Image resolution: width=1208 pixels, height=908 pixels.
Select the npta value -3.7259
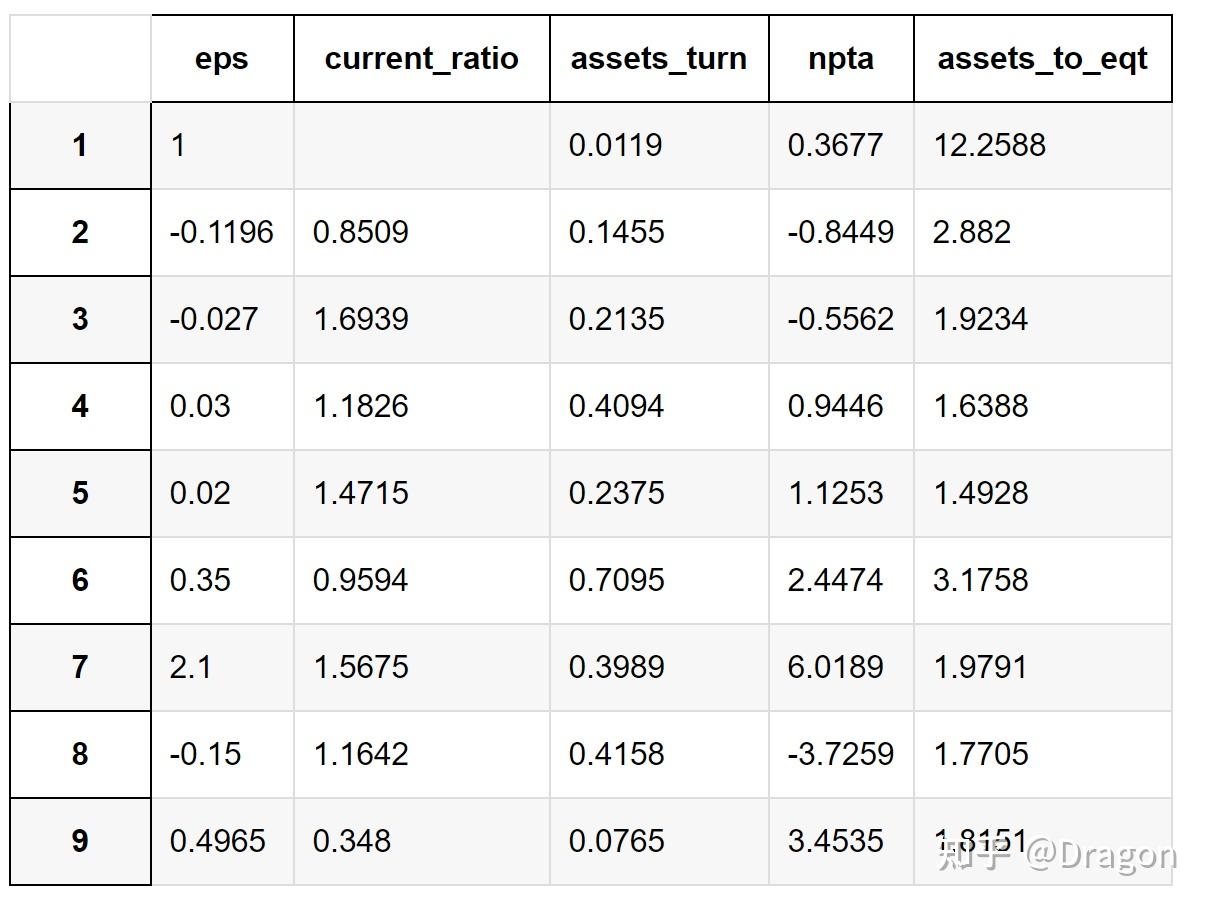tap(840, 754)
